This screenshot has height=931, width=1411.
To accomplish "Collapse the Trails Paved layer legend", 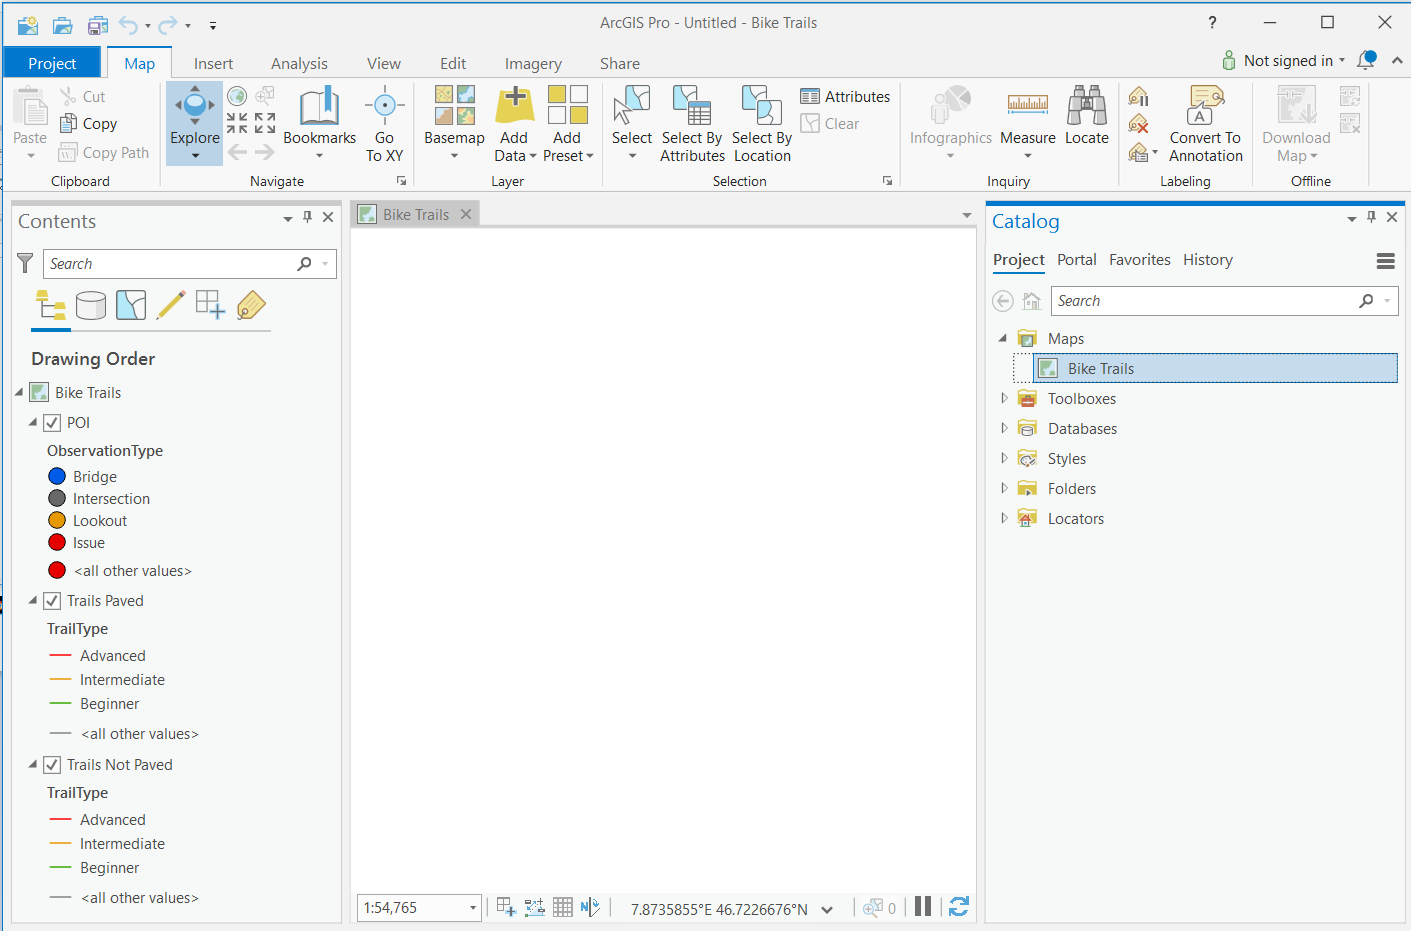I will tap(33, 600).
